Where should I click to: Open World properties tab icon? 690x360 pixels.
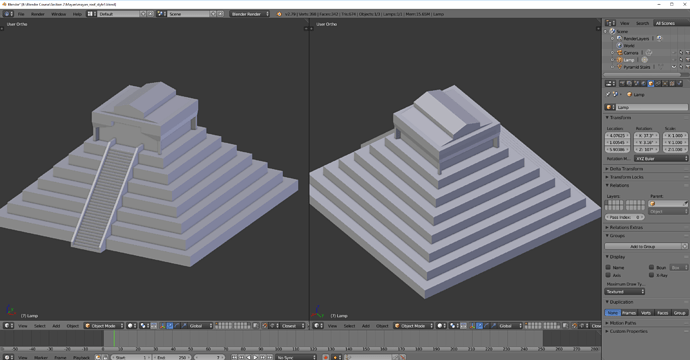(643, 83)
